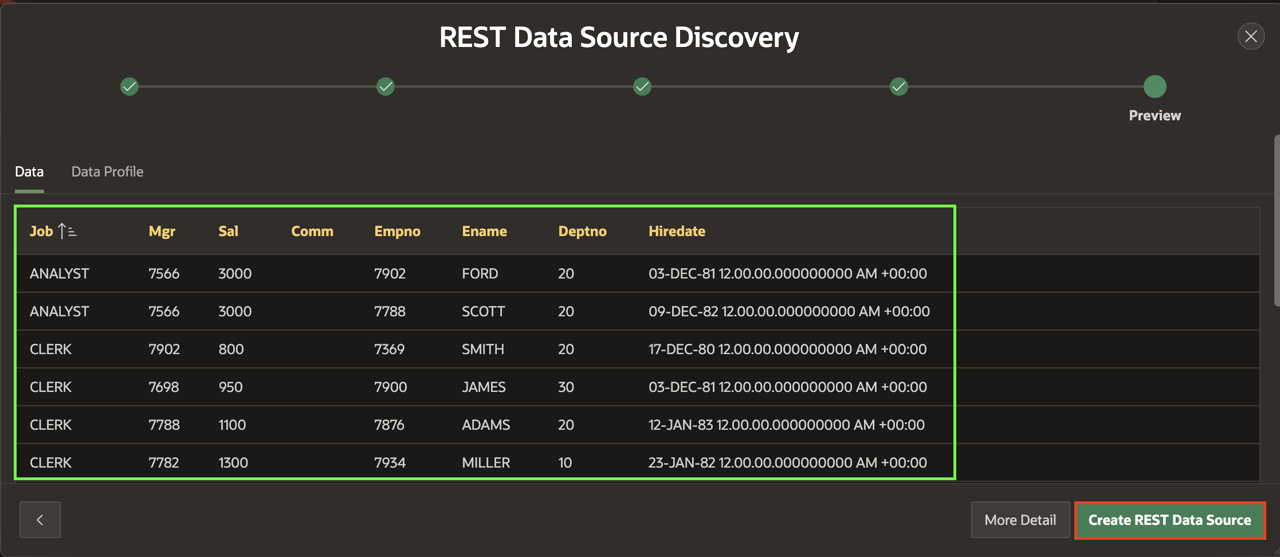
Task: Go back using the left chevron button
Action: tap(40, 520)
